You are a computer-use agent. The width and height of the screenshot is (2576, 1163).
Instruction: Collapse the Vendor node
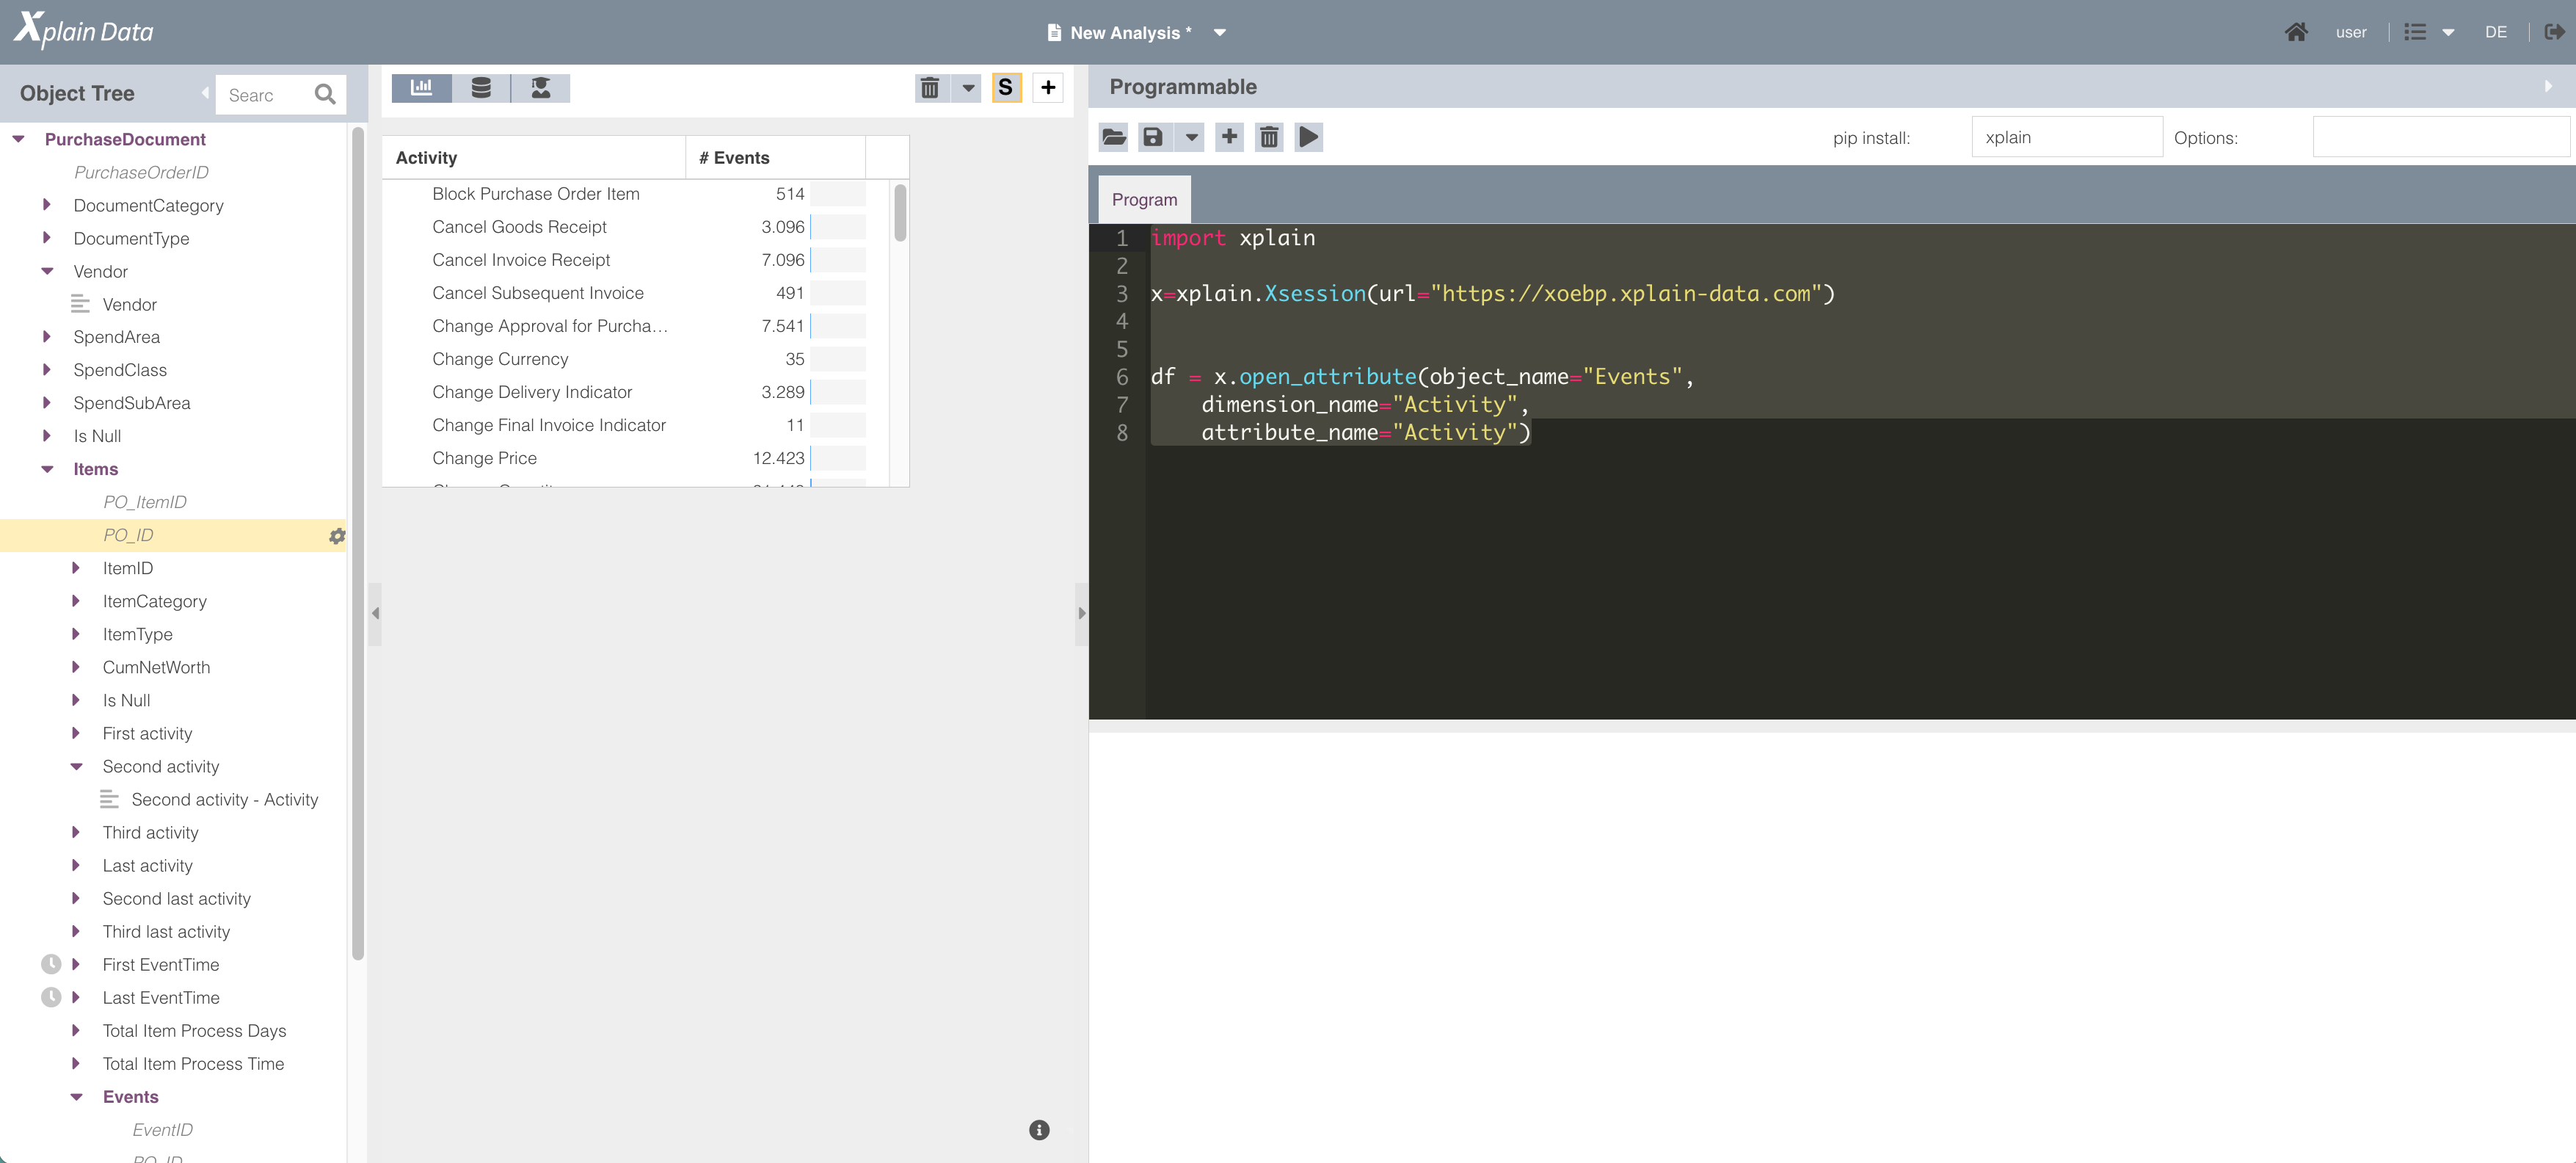[x=47, y=271]
